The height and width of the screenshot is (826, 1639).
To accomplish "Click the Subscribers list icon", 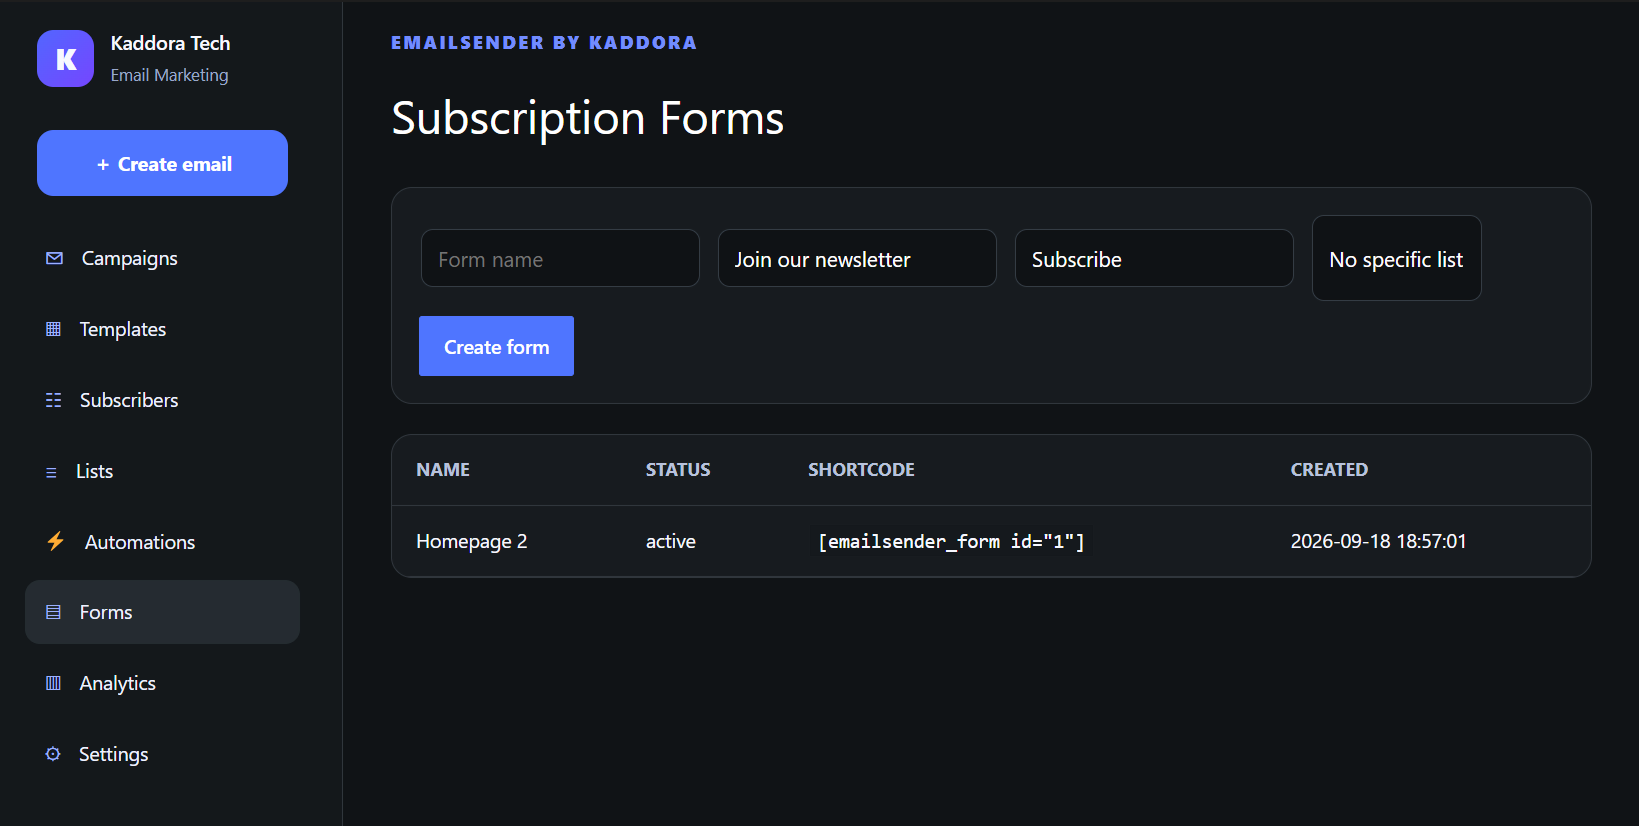I will point(54,400).
